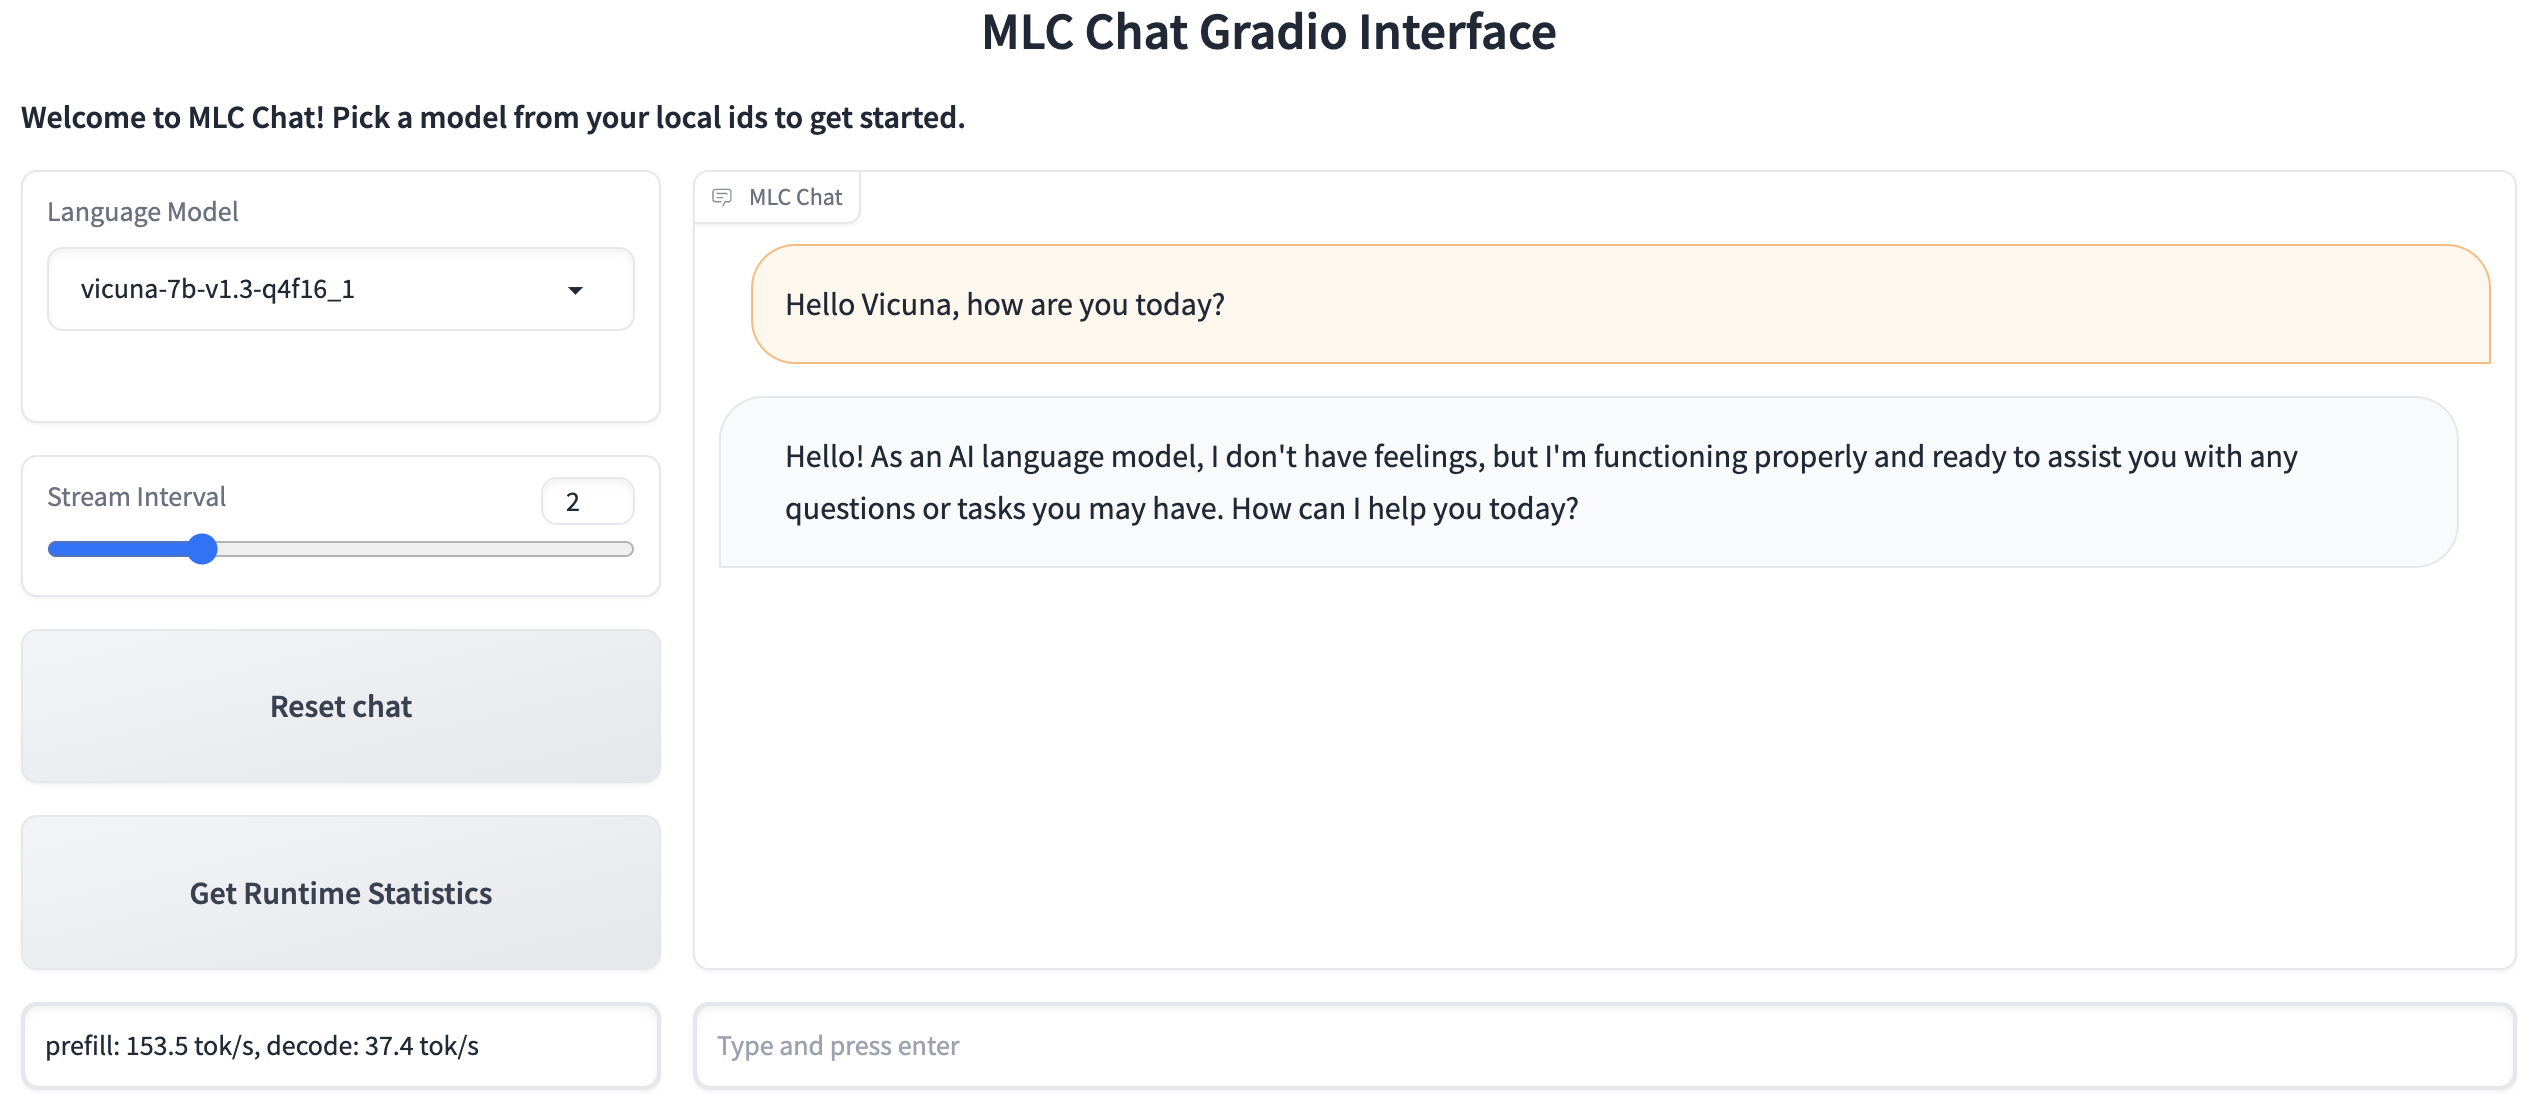Click the blank space below the model dropdown

341,377
